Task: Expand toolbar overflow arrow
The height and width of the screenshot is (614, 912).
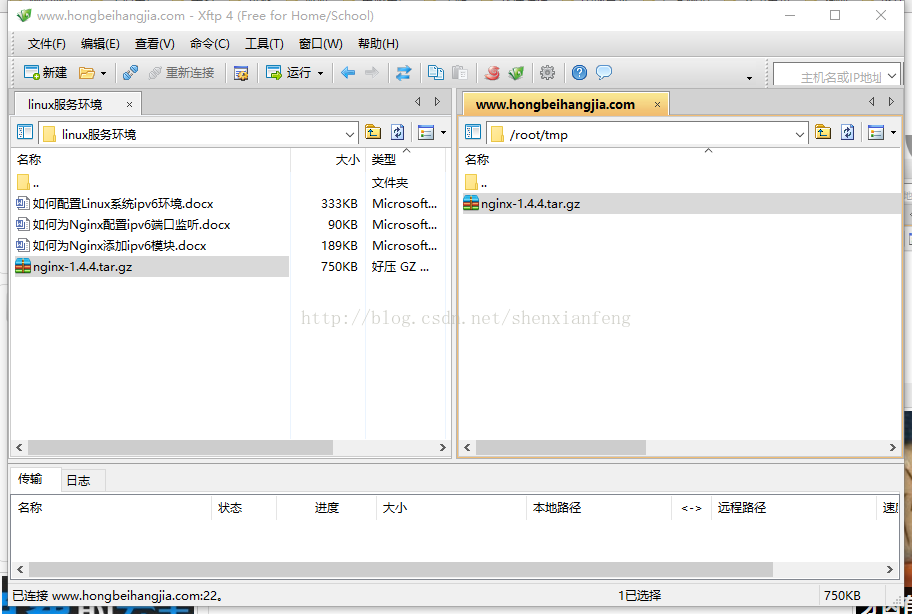Action: tap(749, 78)
